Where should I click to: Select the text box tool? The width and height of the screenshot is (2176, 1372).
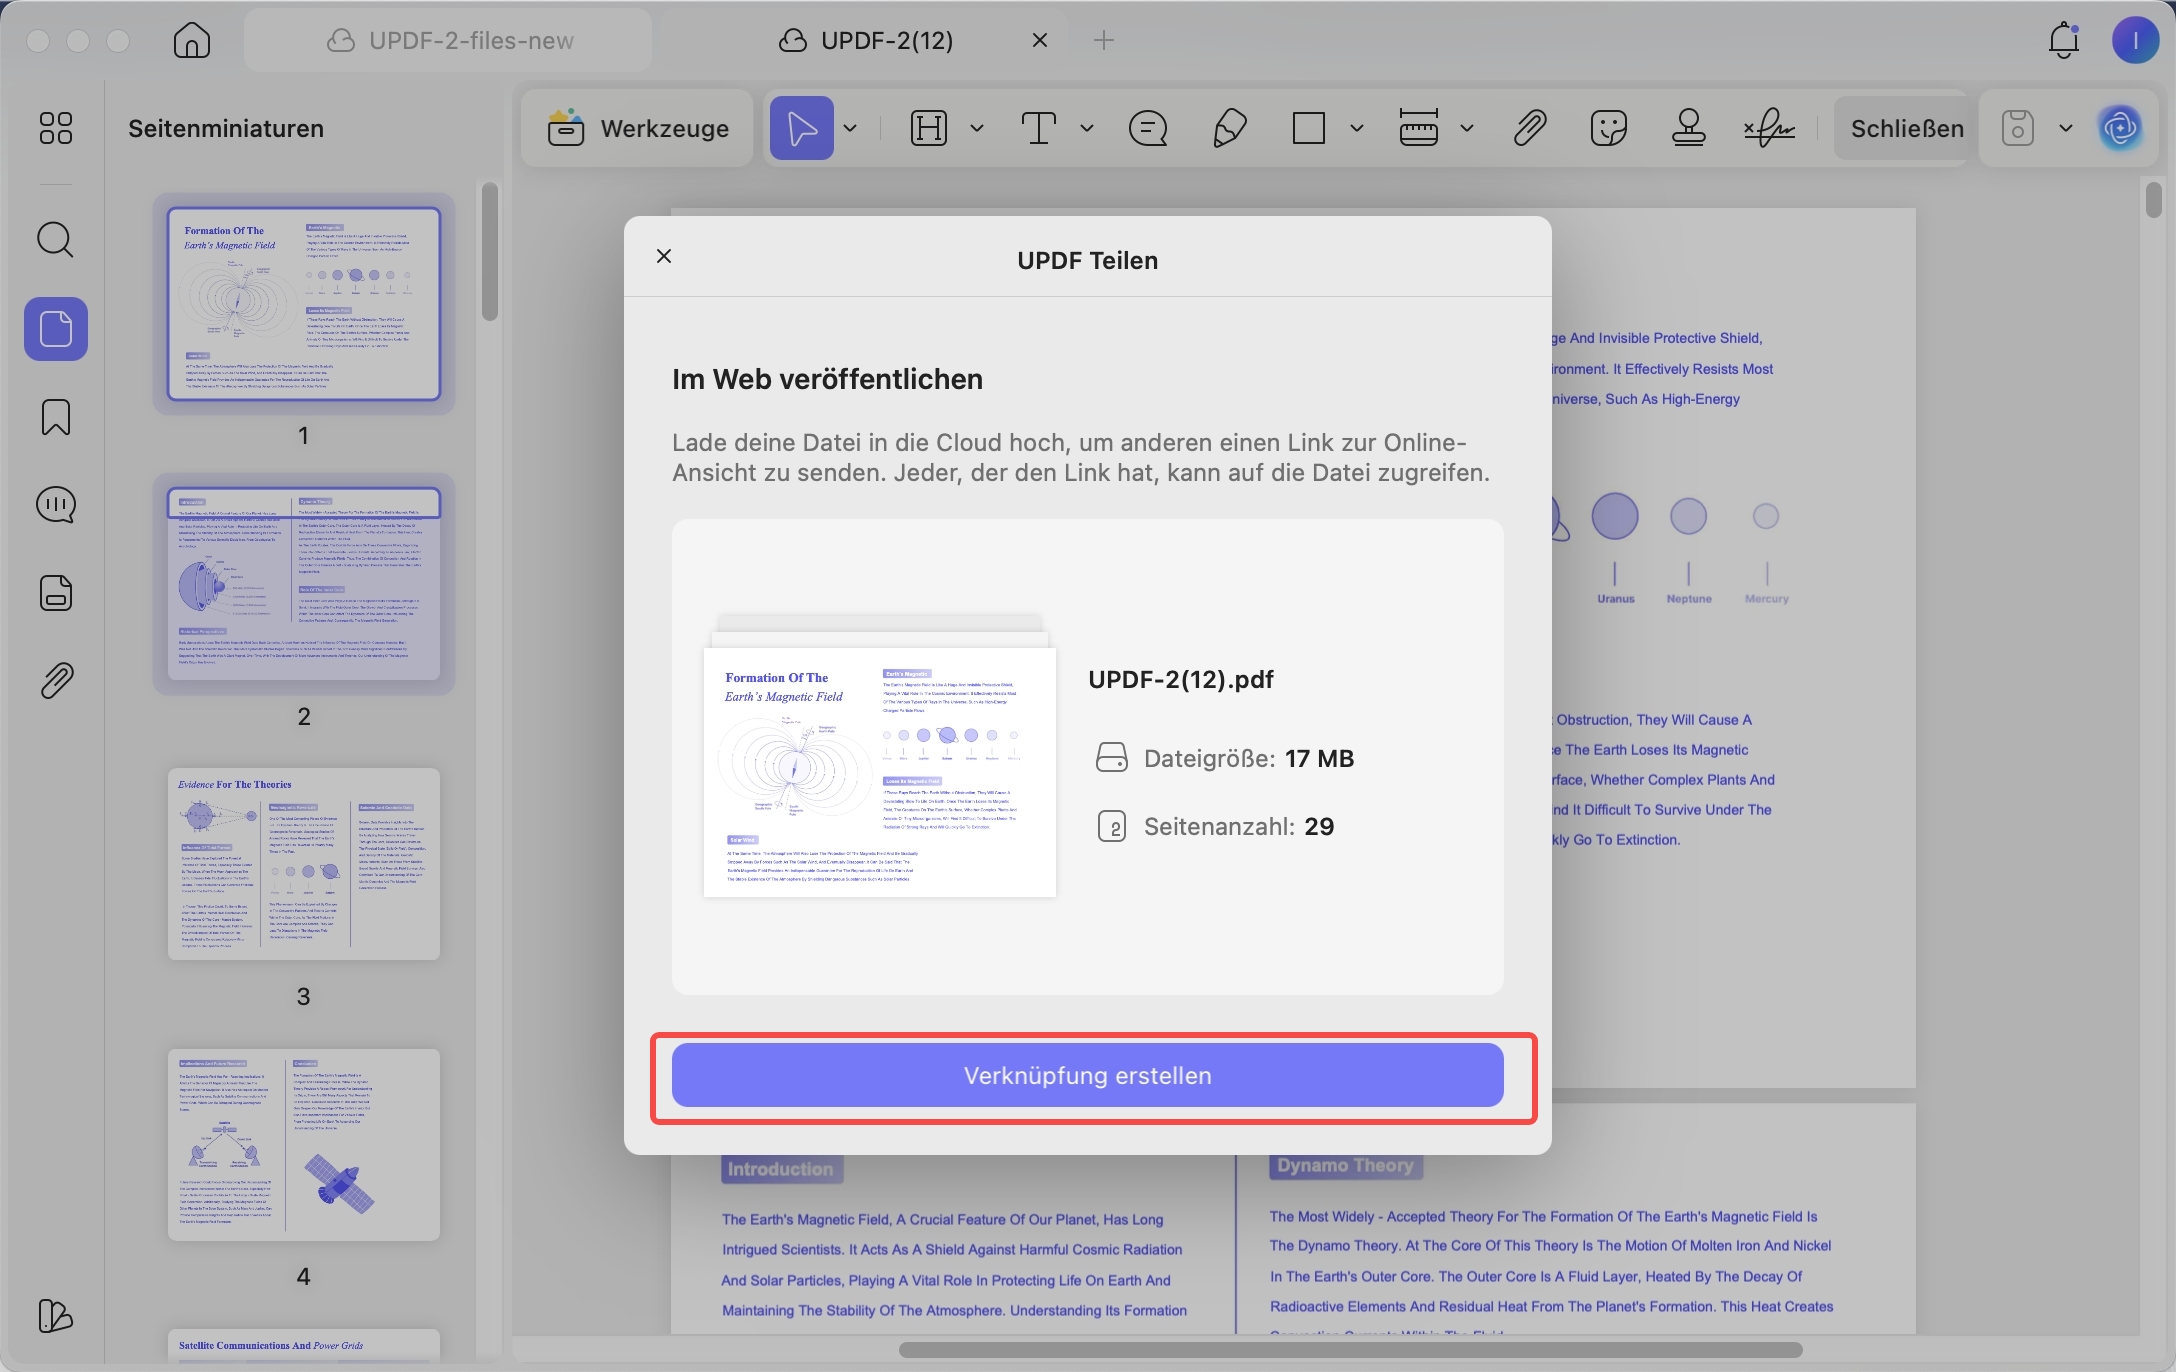coord(1039,128)
